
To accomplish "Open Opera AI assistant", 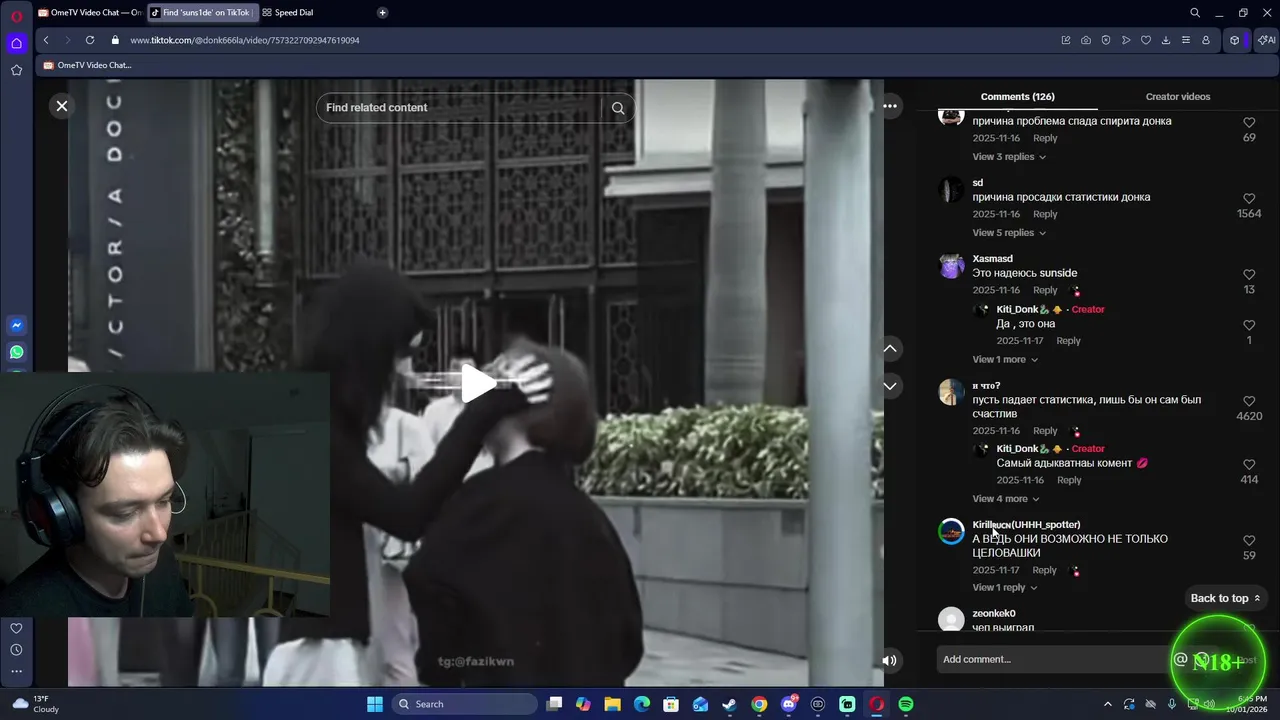I will click(1267, 40).
